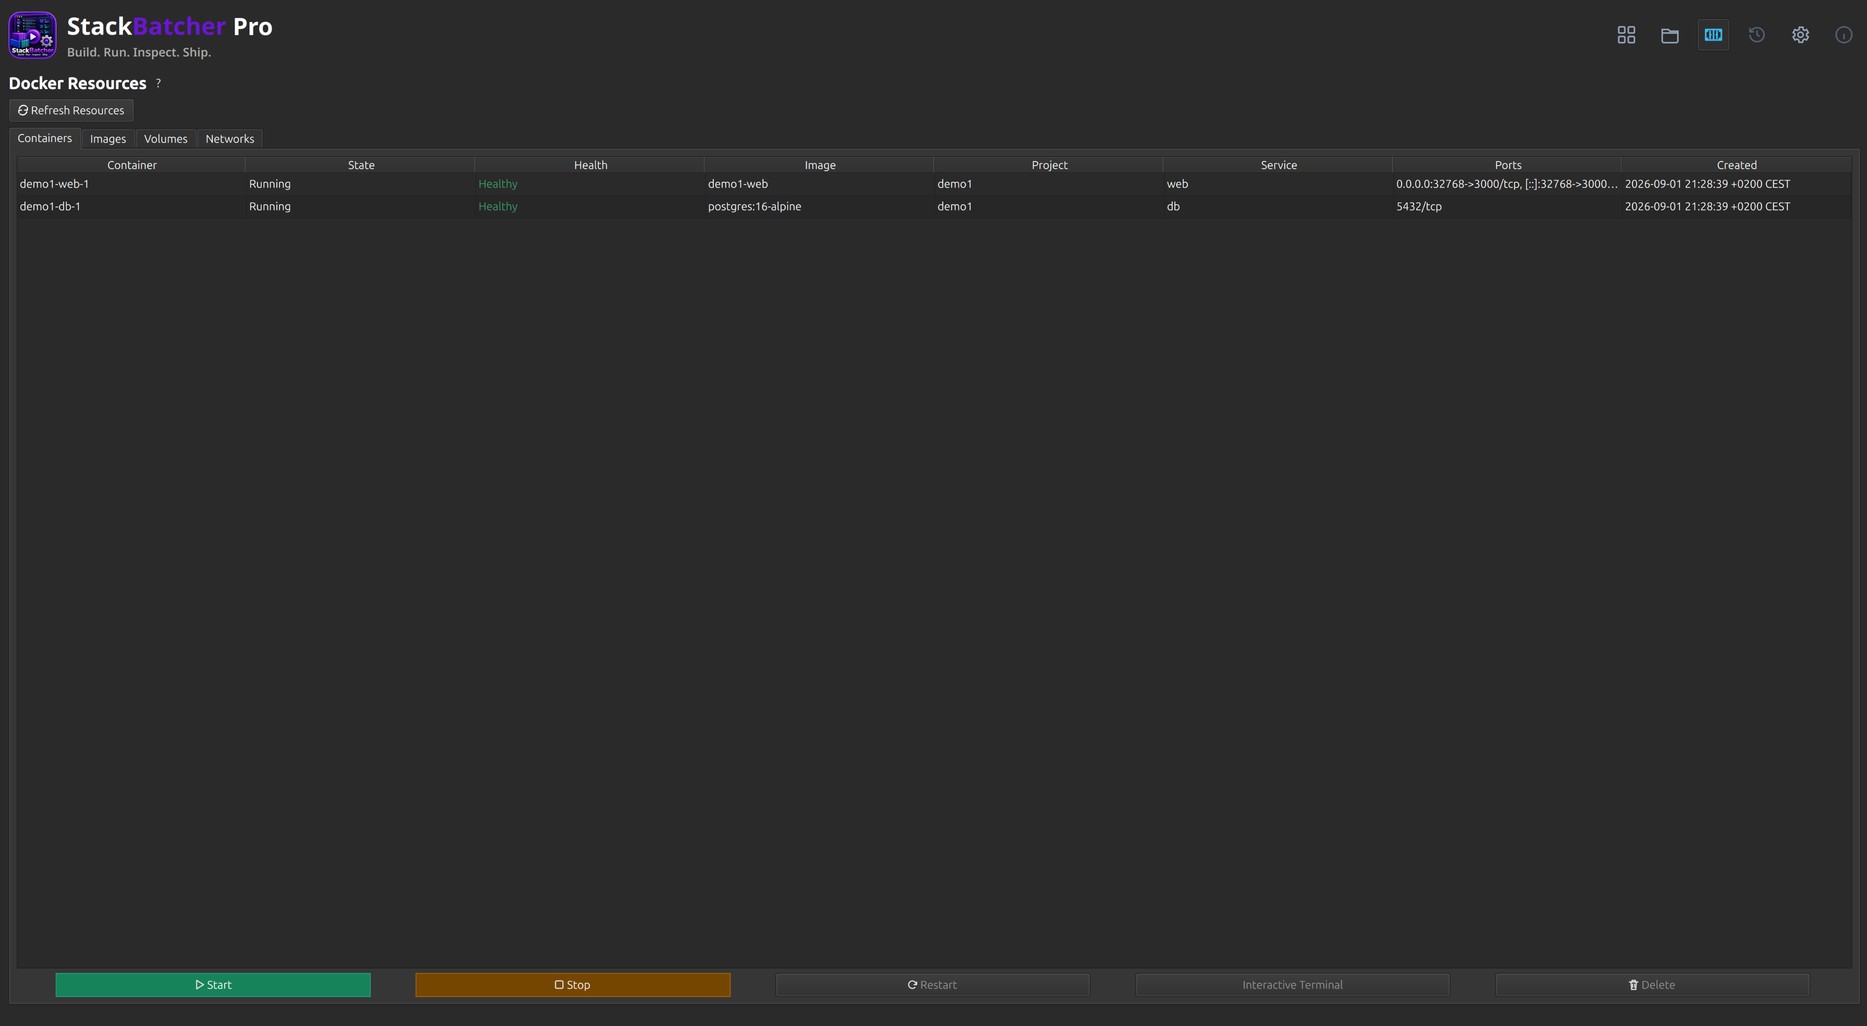Click the help question mark beside Docker Resources
Image resolution: width=1867 pixels, height=1026 pixels.
tap(158, 83)
